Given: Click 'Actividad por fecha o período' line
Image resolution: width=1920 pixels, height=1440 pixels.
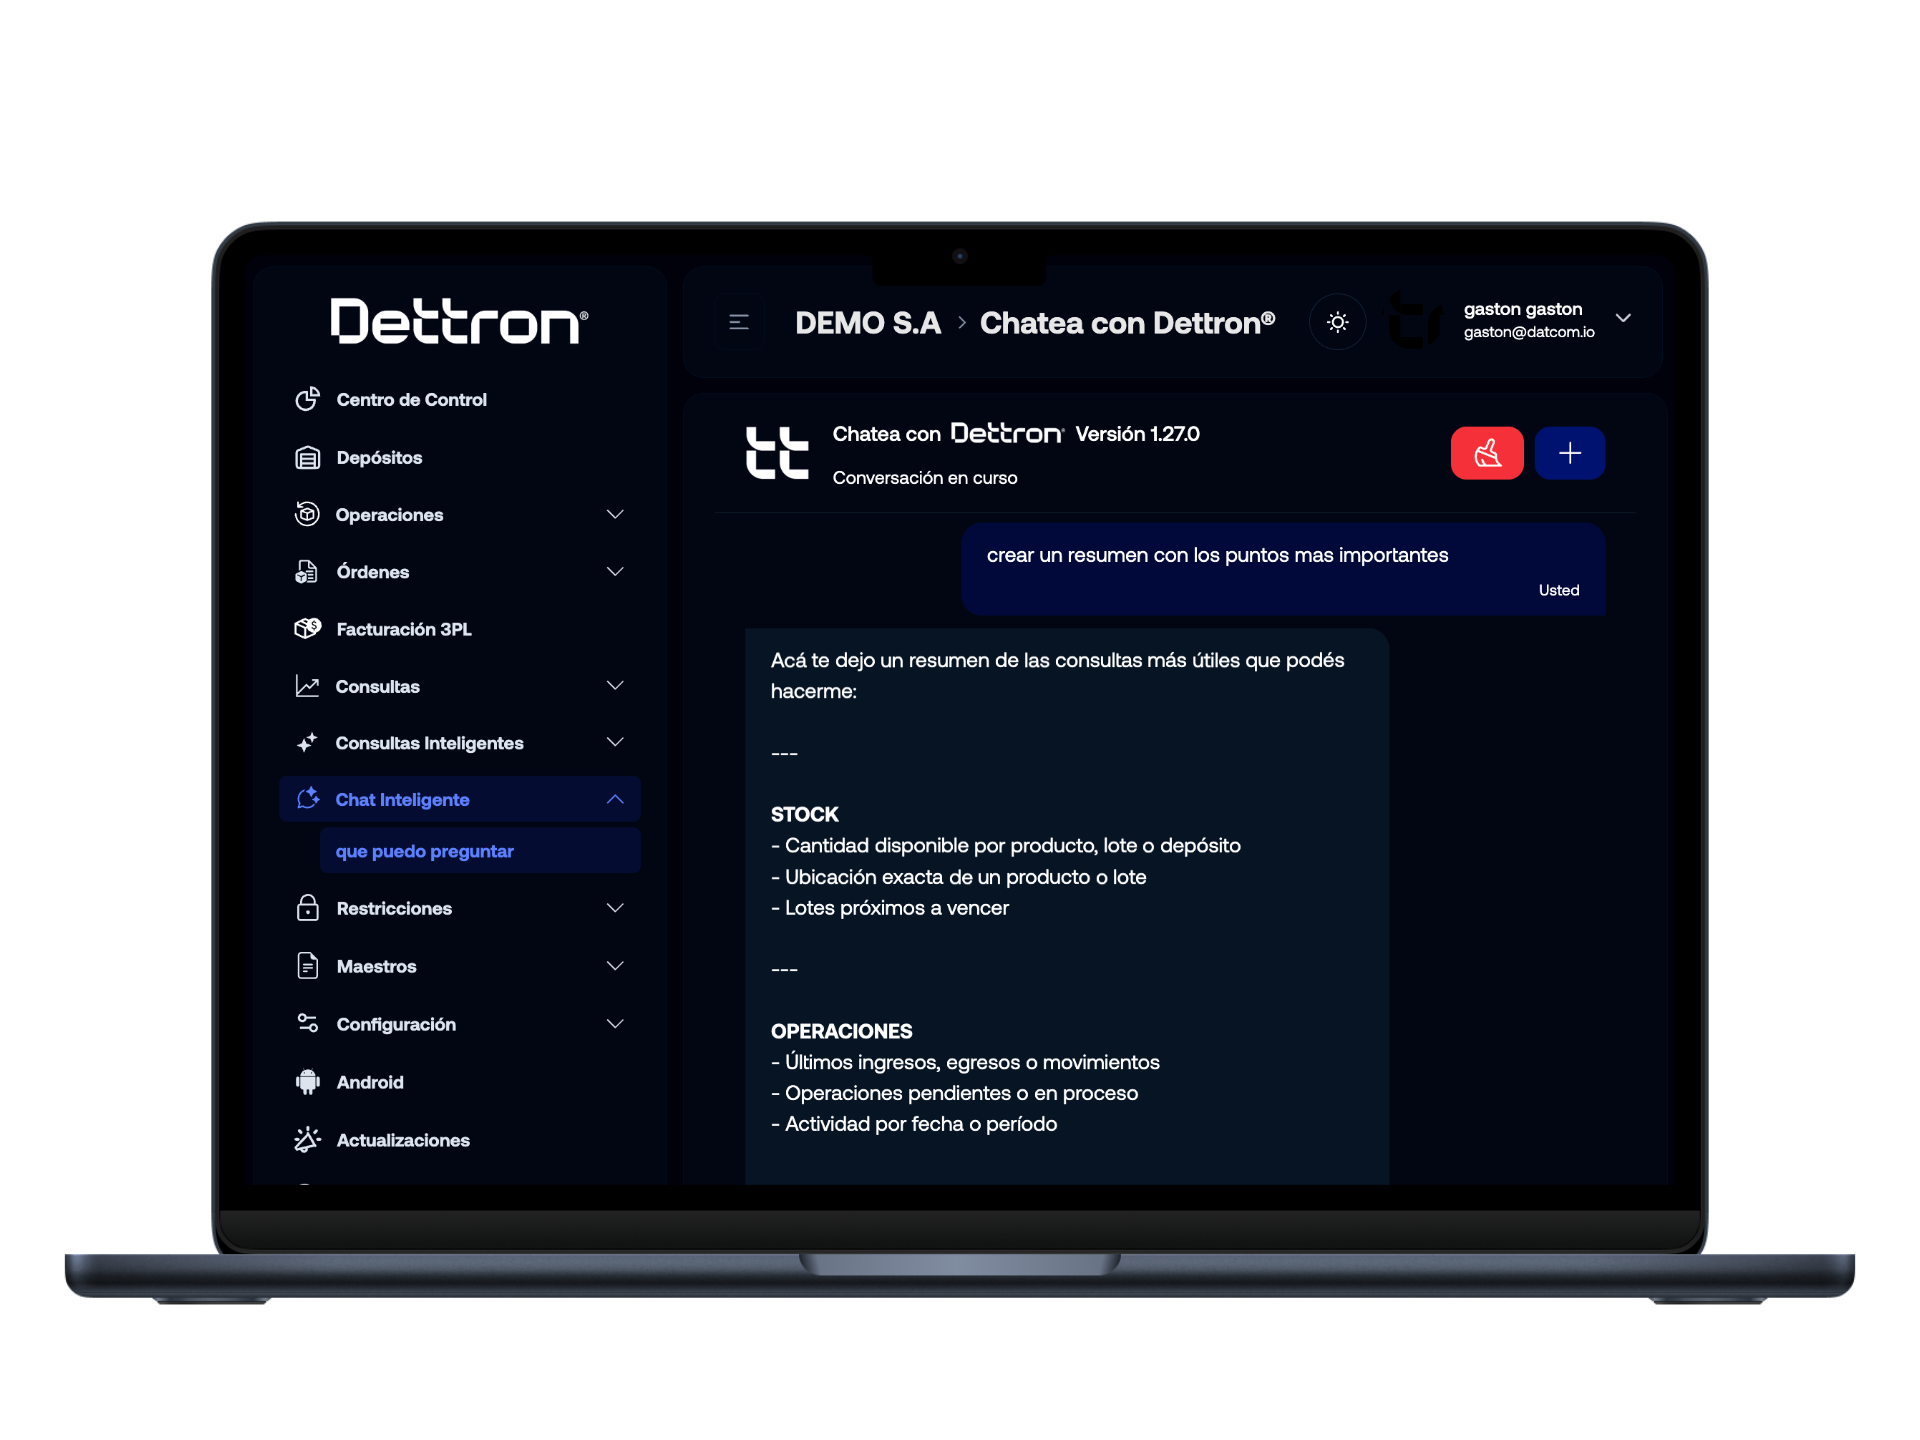Looking at the screenshot, I should [x=914, y=1124].
